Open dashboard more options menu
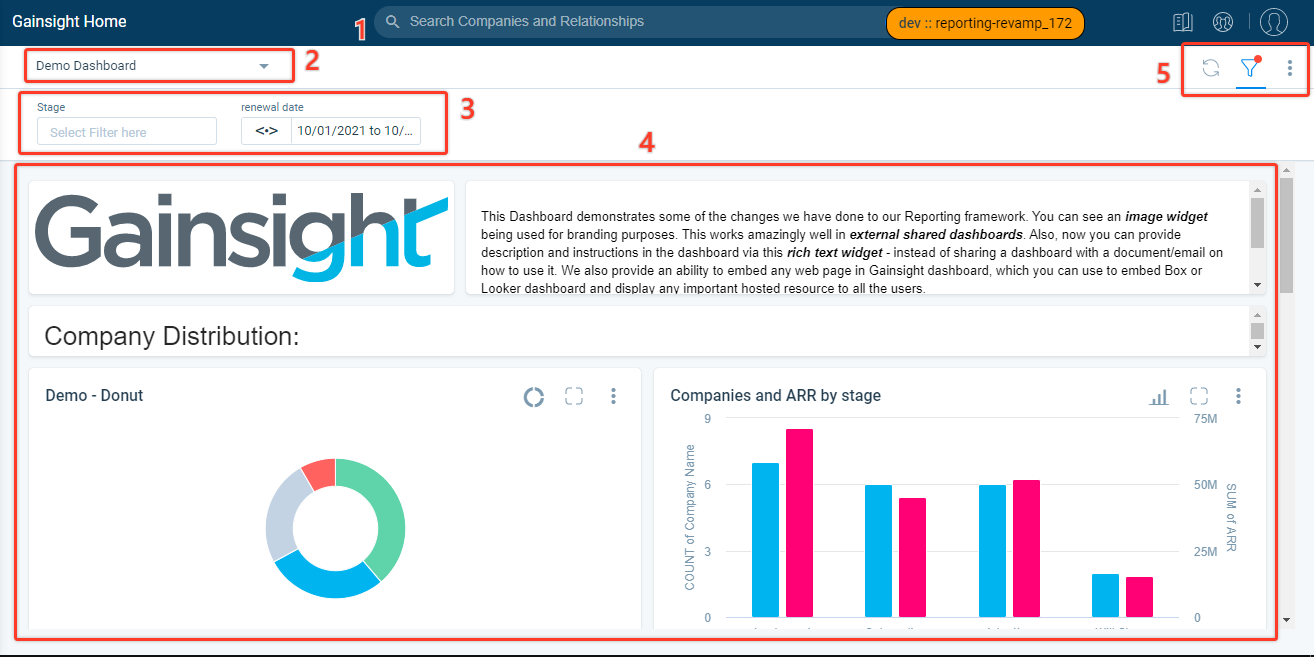The width and height of the screenshot is (1314, 657). (1290, 67)
